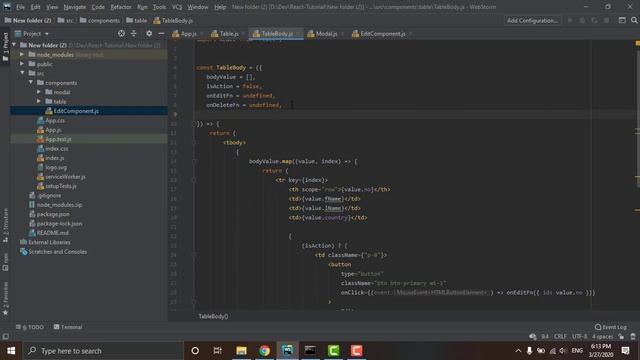Collapse the src folder
This screenshot has height=360, width=640.
pyautogui.click(x=22, y=73)
